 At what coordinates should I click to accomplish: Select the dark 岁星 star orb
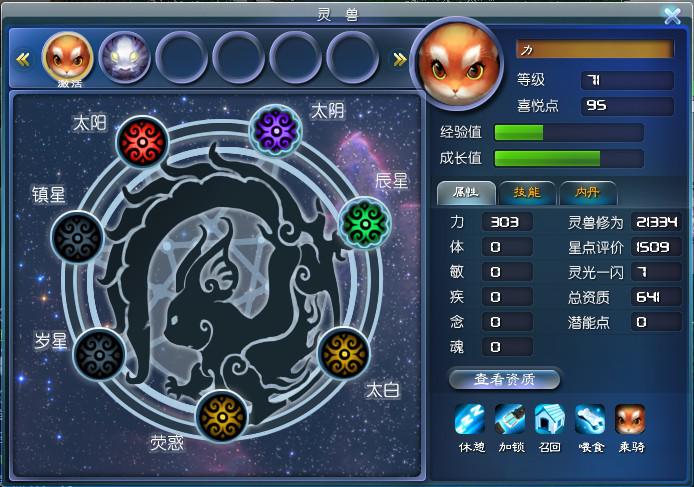[x=99, y=355]
